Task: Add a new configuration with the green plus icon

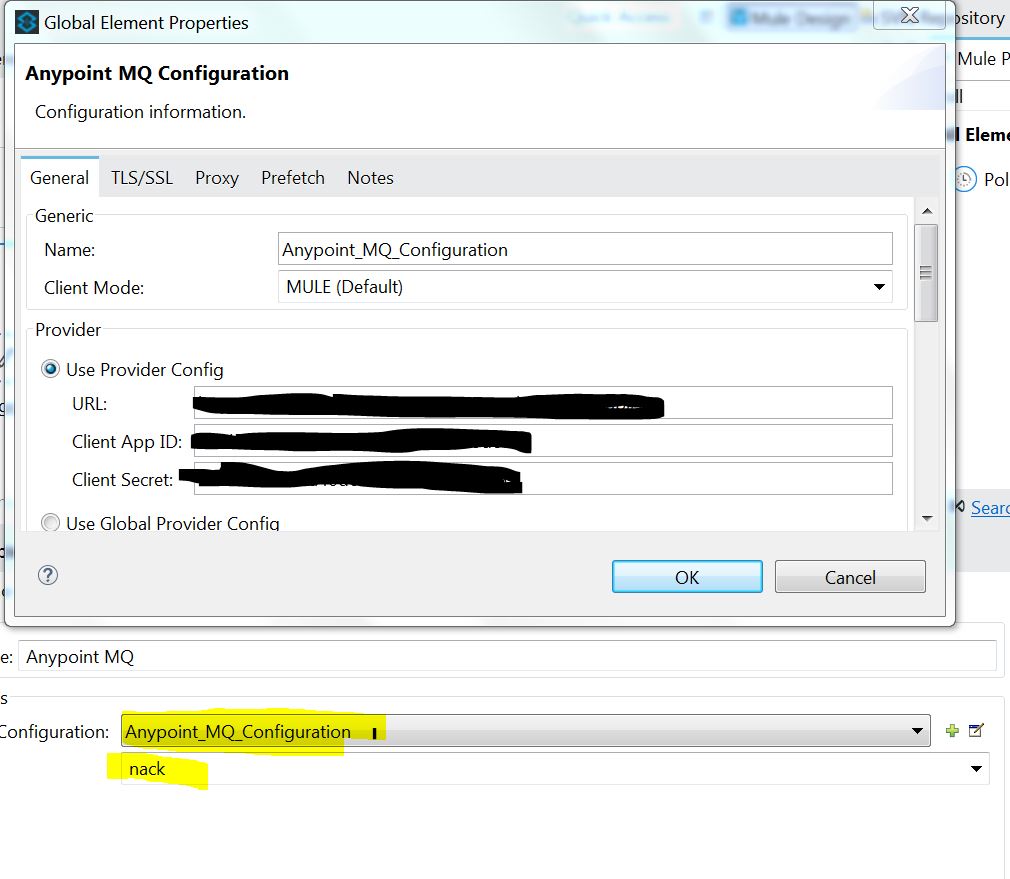Action: pos(952,730)
